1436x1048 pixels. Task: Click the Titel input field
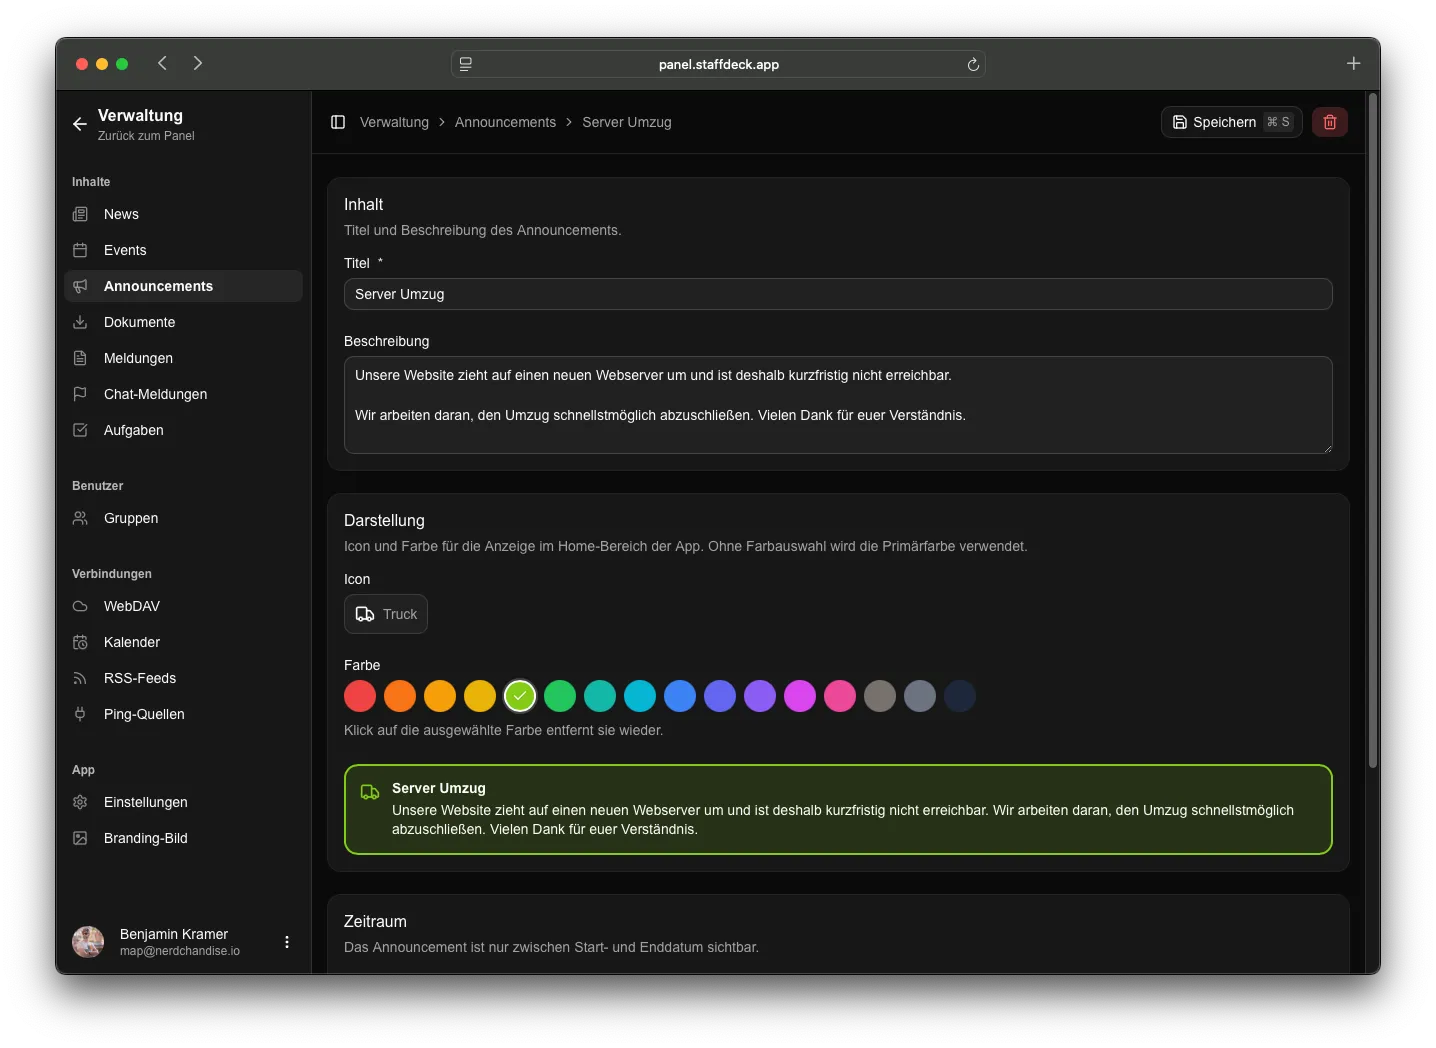pos(838,294)
